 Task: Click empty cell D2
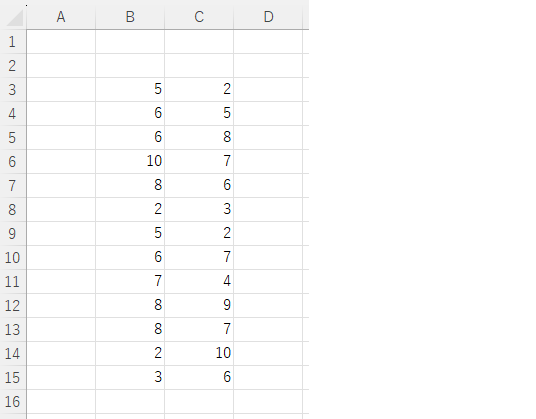[x=268, y=66]
